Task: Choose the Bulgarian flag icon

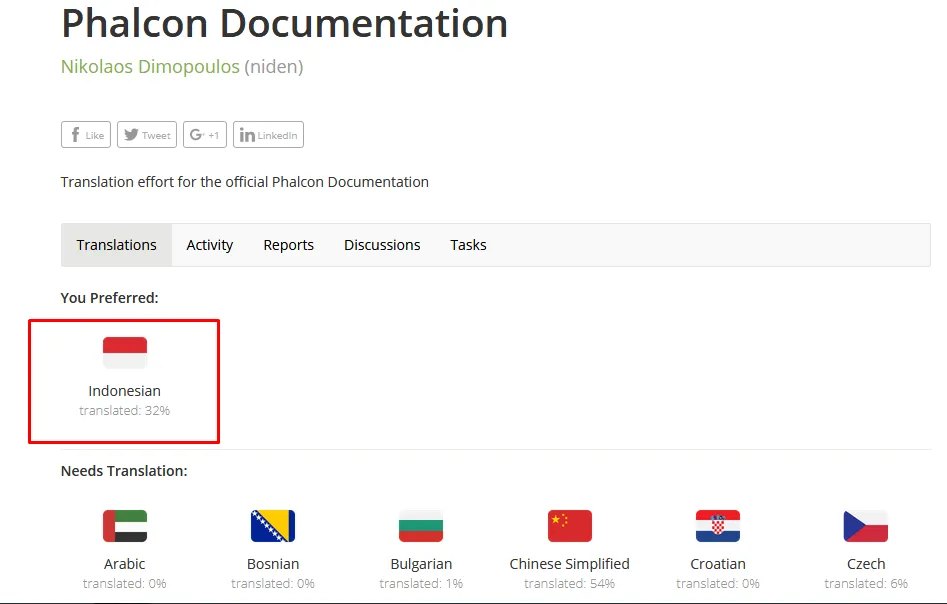Action: pyautogui.click(x=421, y=526)
